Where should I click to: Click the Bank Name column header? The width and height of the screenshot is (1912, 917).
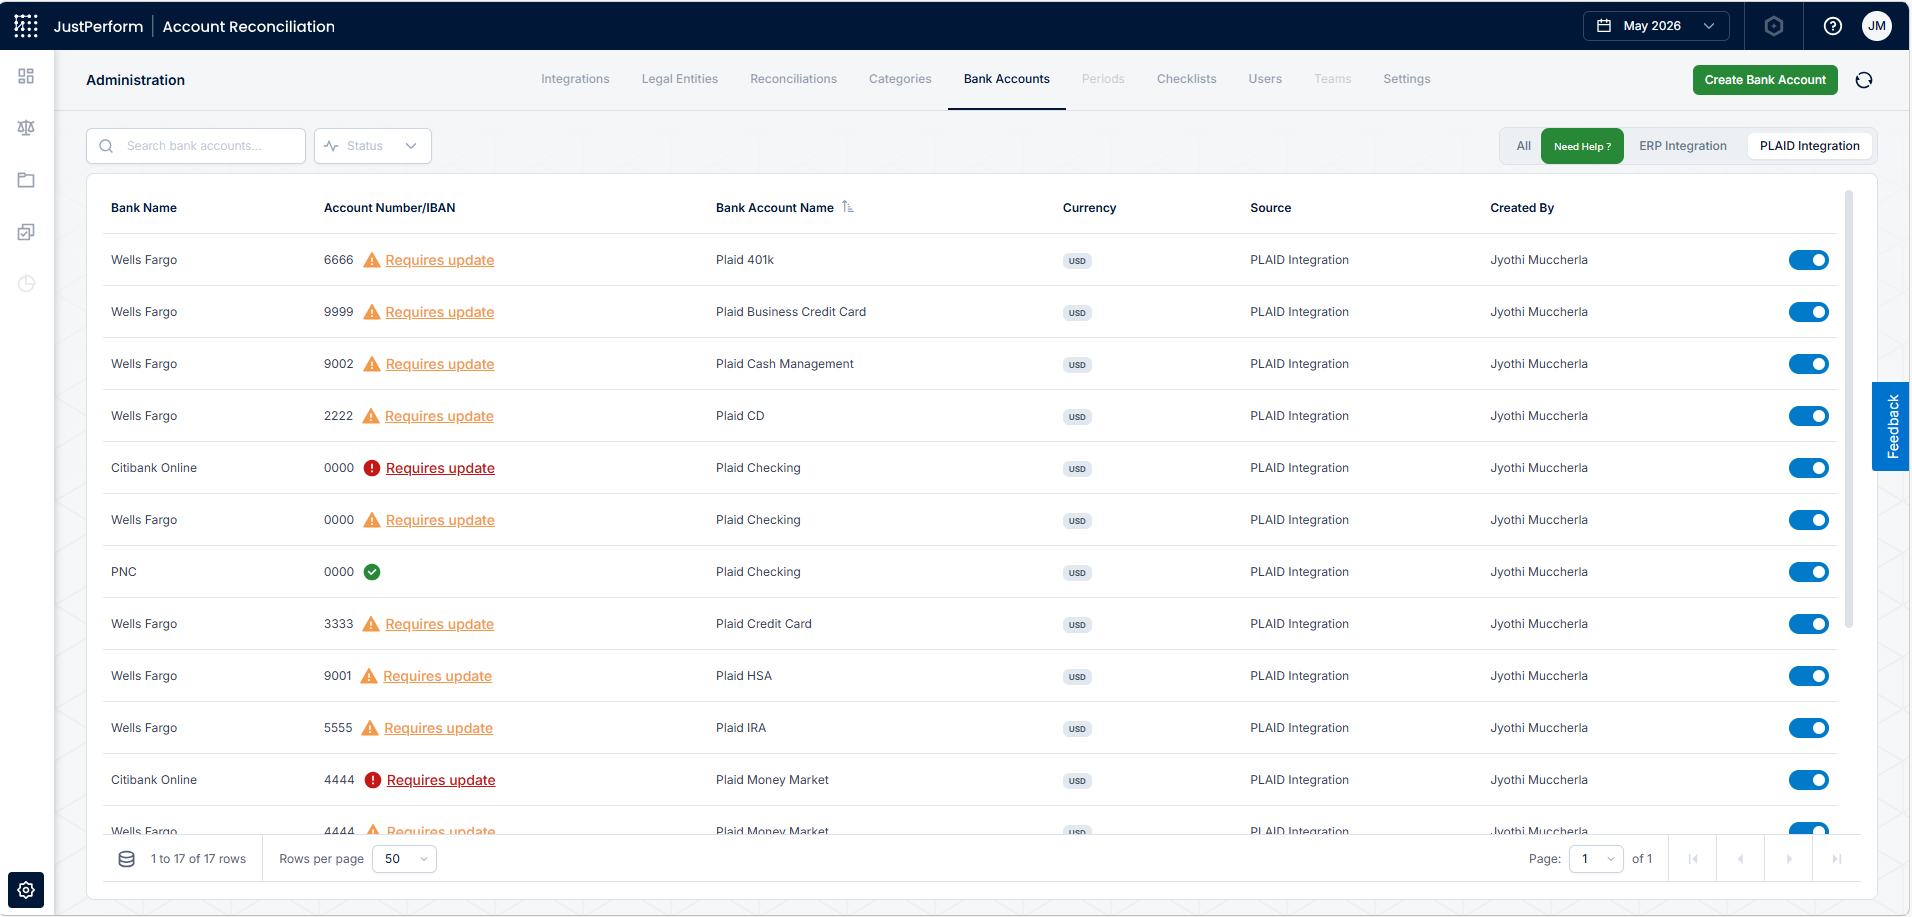(144, 208)
